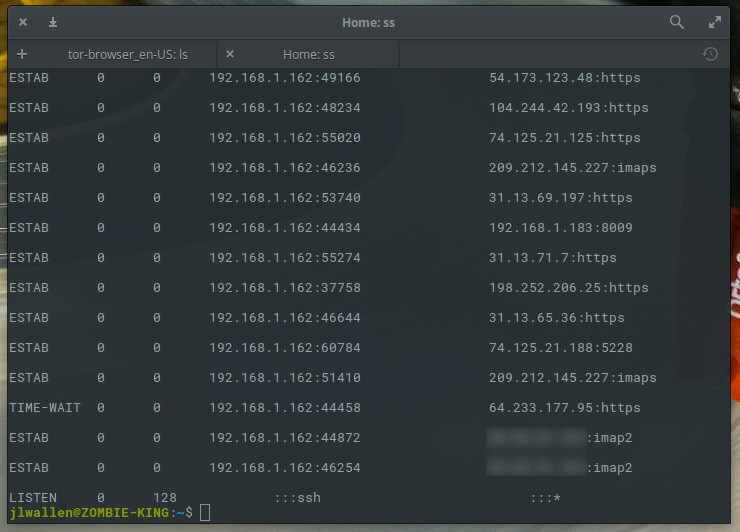Add a new terminal tab with plus icon
The image size is (740, 532).
22,54
